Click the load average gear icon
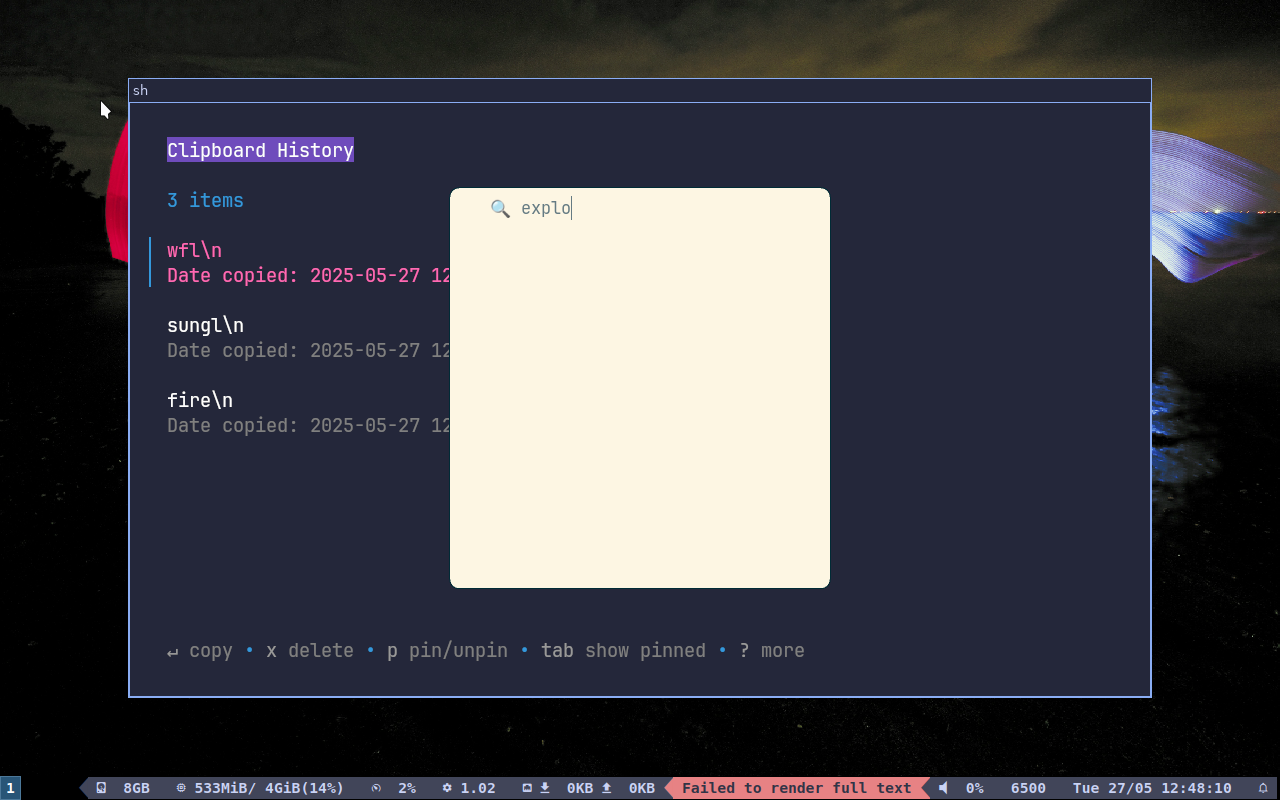Screen dimensions: 1280x800 click(x=447, y=788)
